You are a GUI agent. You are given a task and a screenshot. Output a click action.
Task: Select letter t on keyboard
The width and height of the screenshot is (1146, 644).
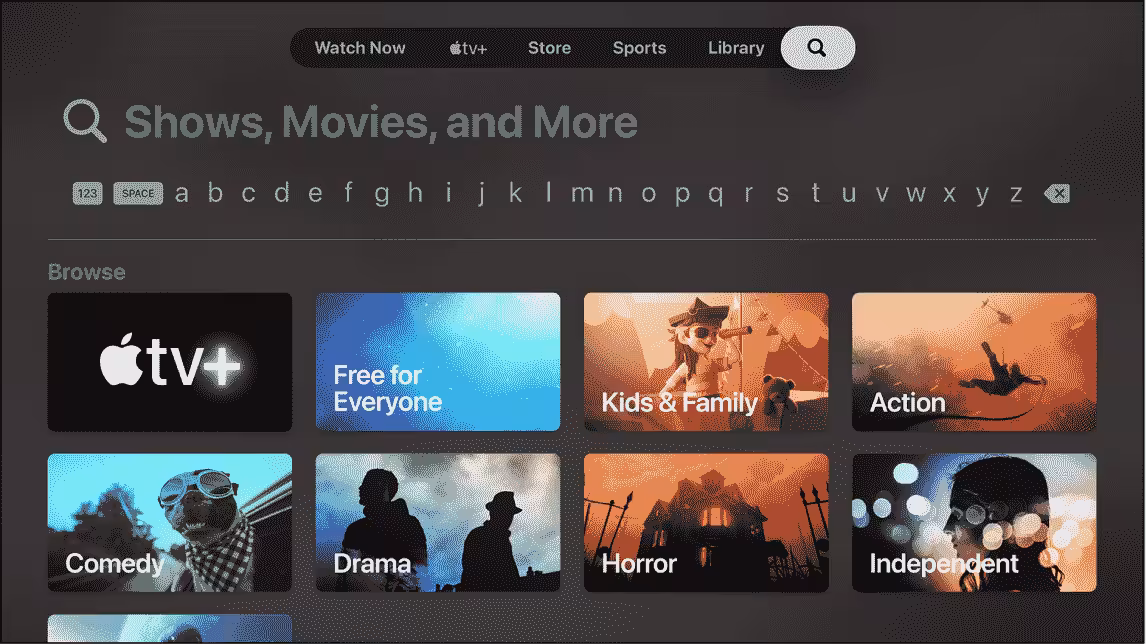[816, 193]
